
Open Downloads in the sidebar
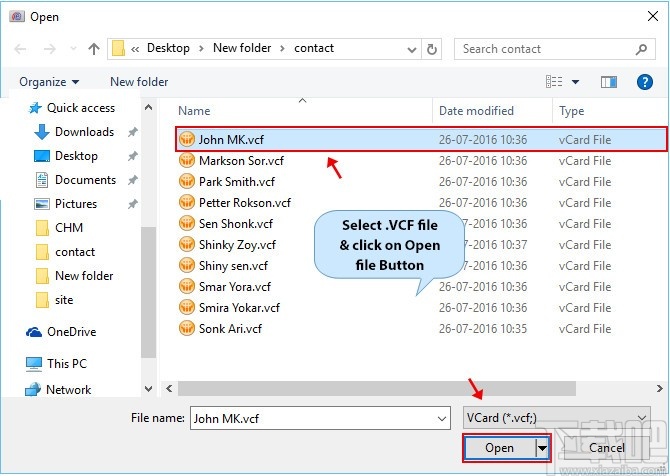74,132
